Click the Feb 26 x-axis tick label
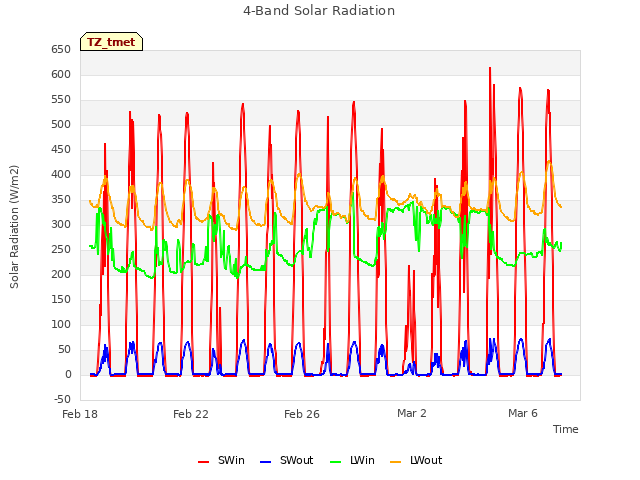This screenshot has width=640, height=480. (x=302, y=414)
